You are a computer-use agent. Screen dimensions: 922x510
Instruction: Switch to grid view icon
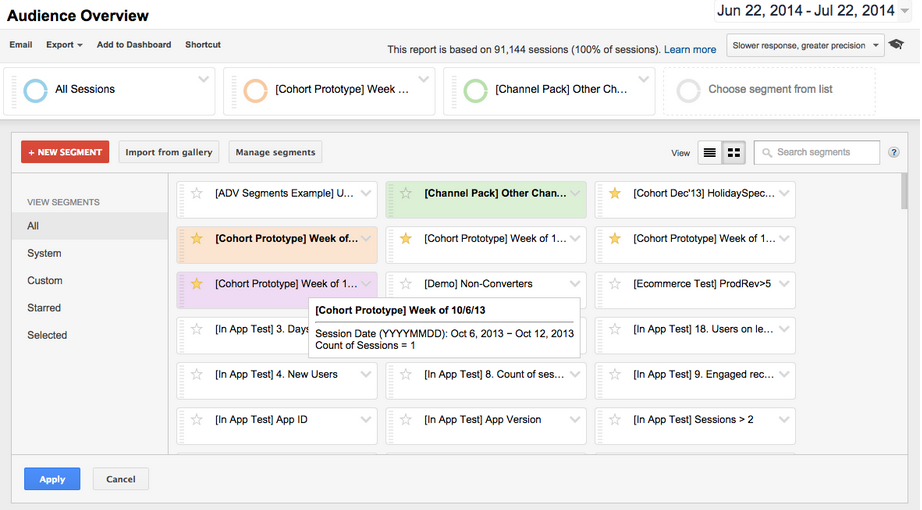point(734,153)
